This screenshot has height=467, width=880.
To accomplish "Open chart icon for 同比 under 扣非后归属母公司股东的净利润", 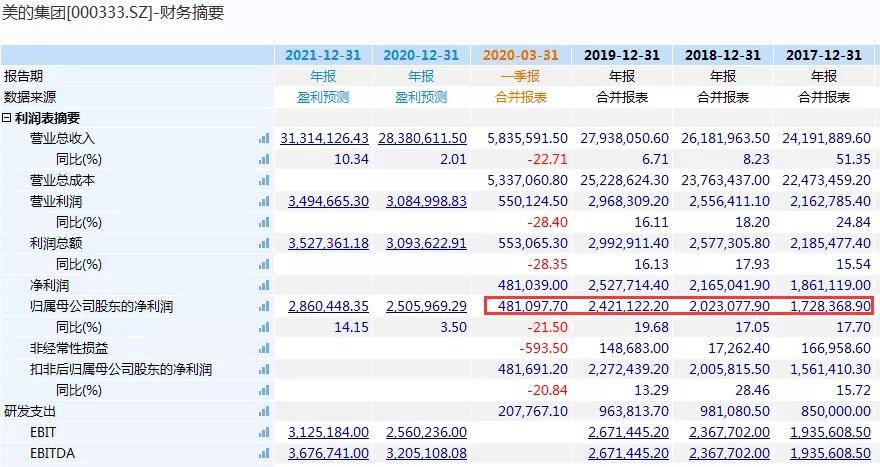I will 264,391.
